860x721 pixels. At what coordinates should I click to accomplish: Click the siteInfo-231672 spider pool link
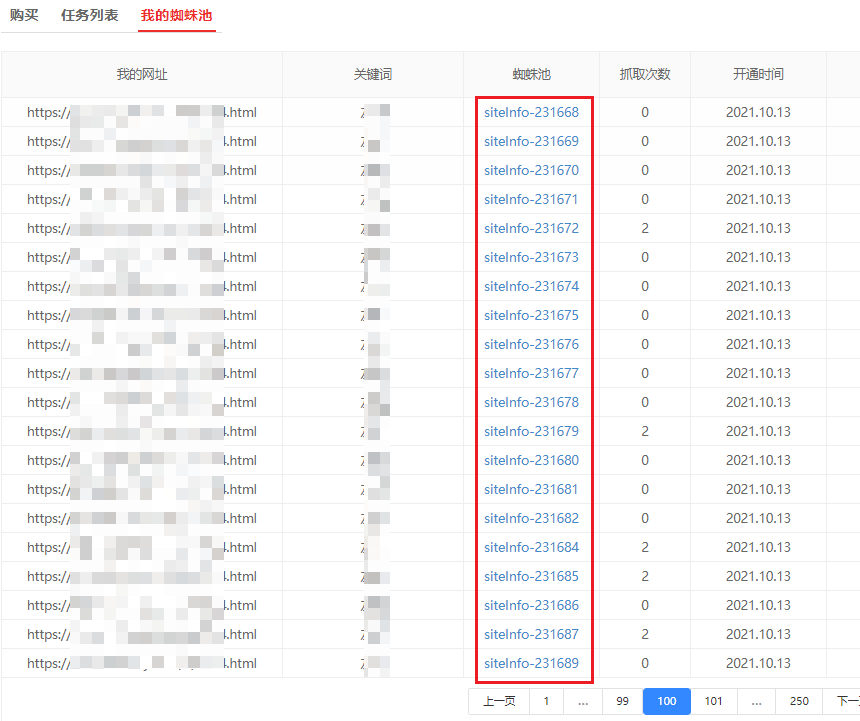click(531, 228)
